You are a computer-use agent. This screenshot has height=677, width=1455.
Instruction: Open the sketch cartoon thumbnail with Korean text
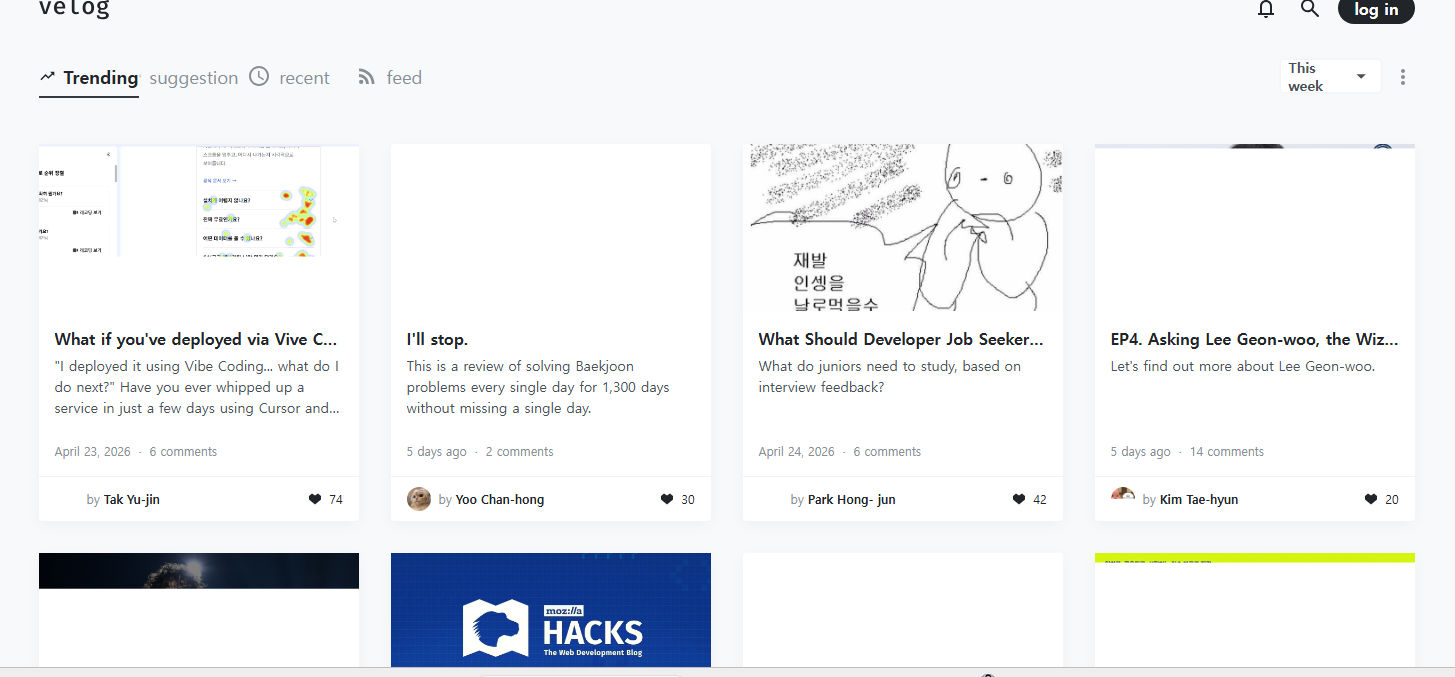[x=903, y=227]
